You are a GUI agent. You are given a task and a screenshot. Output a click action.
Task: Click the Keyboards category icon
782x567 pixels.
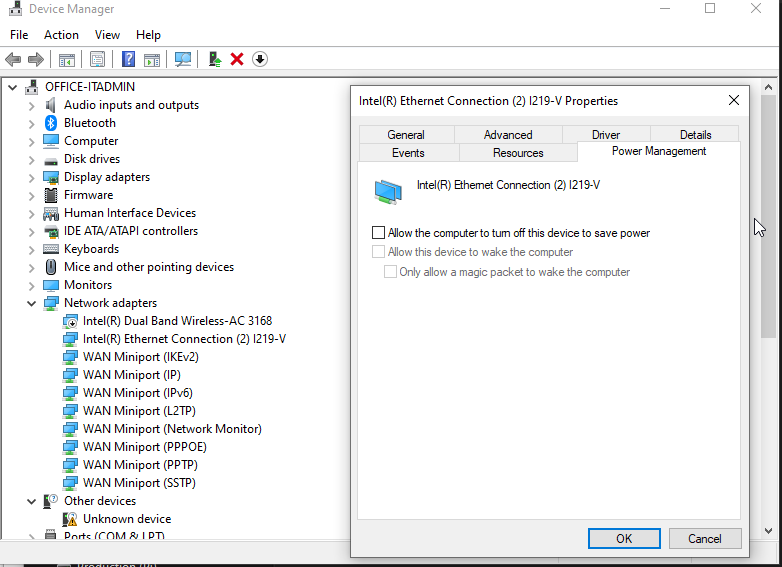[x=51, y=249]
